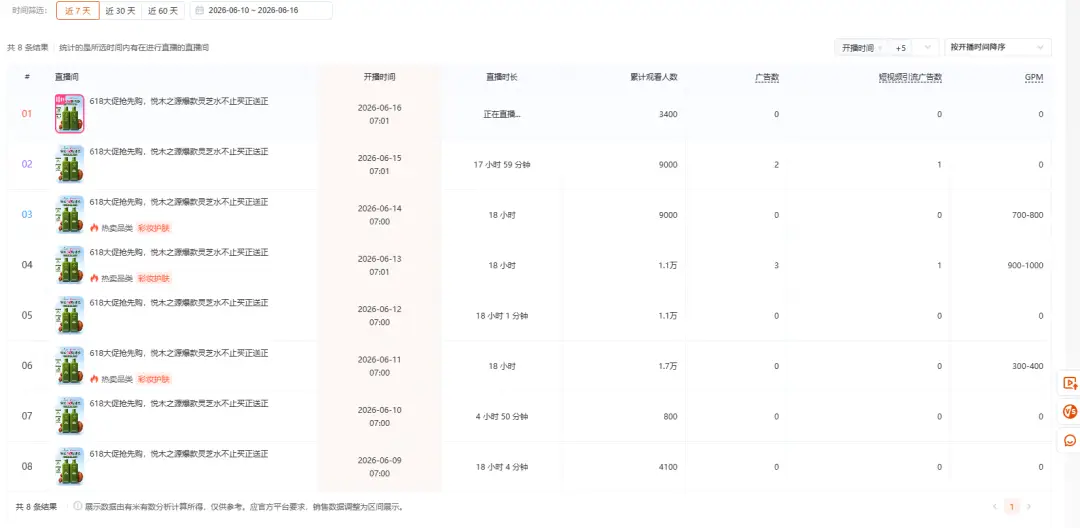Select the 近 30 天 time filter
This screenshot has width=1080, height=528.
point(121,10)
